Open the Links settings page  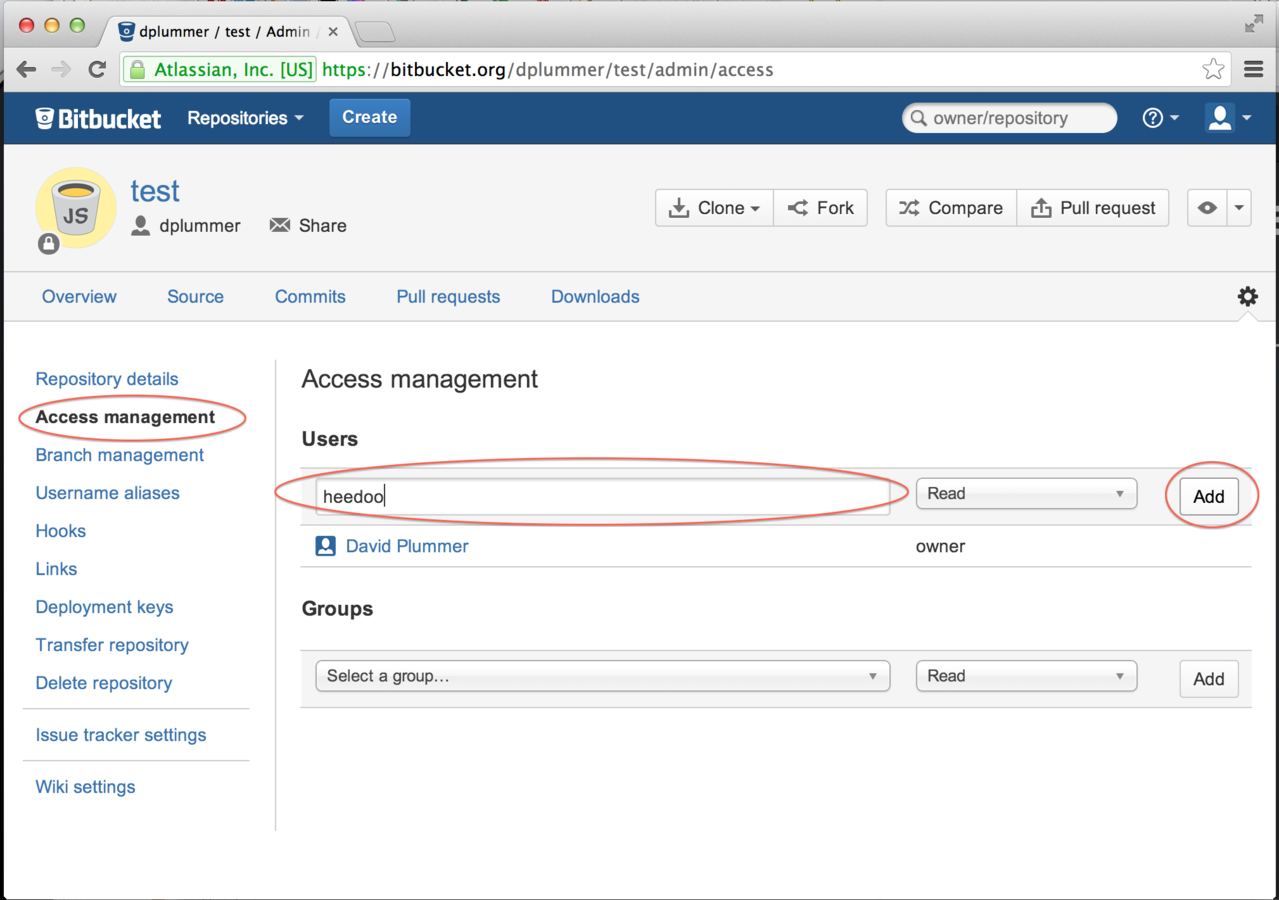[x=56, y=569]
